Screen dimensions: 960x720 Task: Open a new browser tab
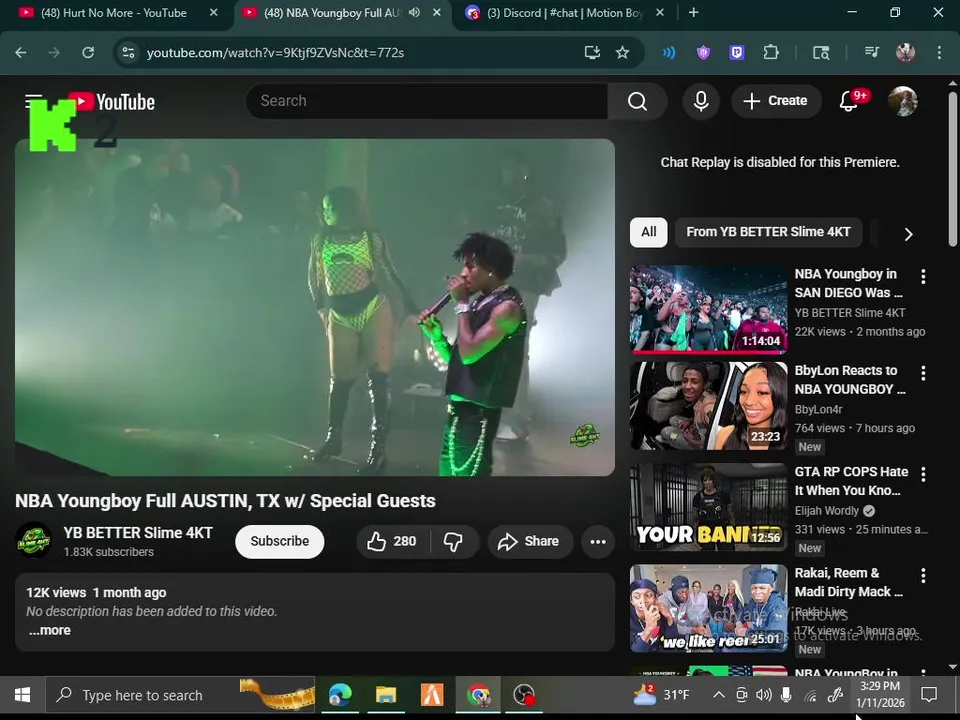pyautogui.click(x=694, y=13)
